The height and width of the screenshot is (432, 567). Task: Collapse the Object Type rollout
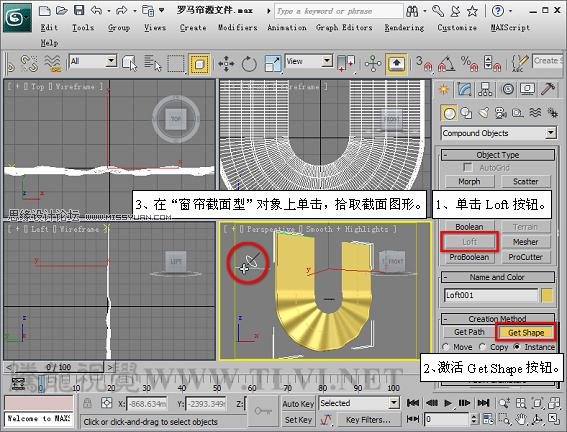click(x=498, y=155)
